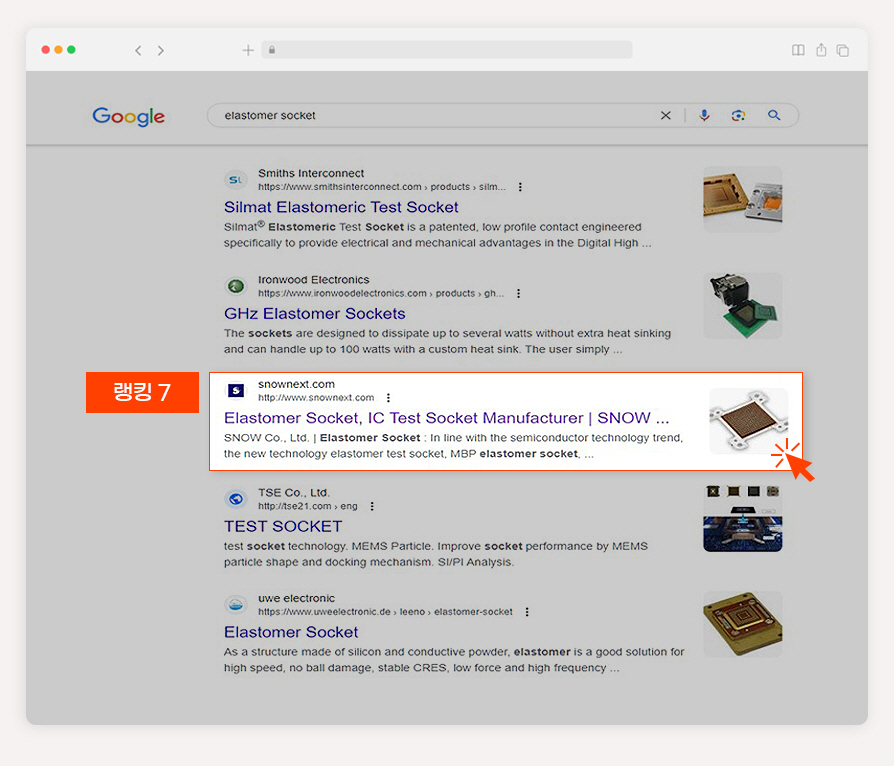Viewport: 894px width, 766px height.
Task: Open more options for TSE Co. result
Action: (372, 506)
